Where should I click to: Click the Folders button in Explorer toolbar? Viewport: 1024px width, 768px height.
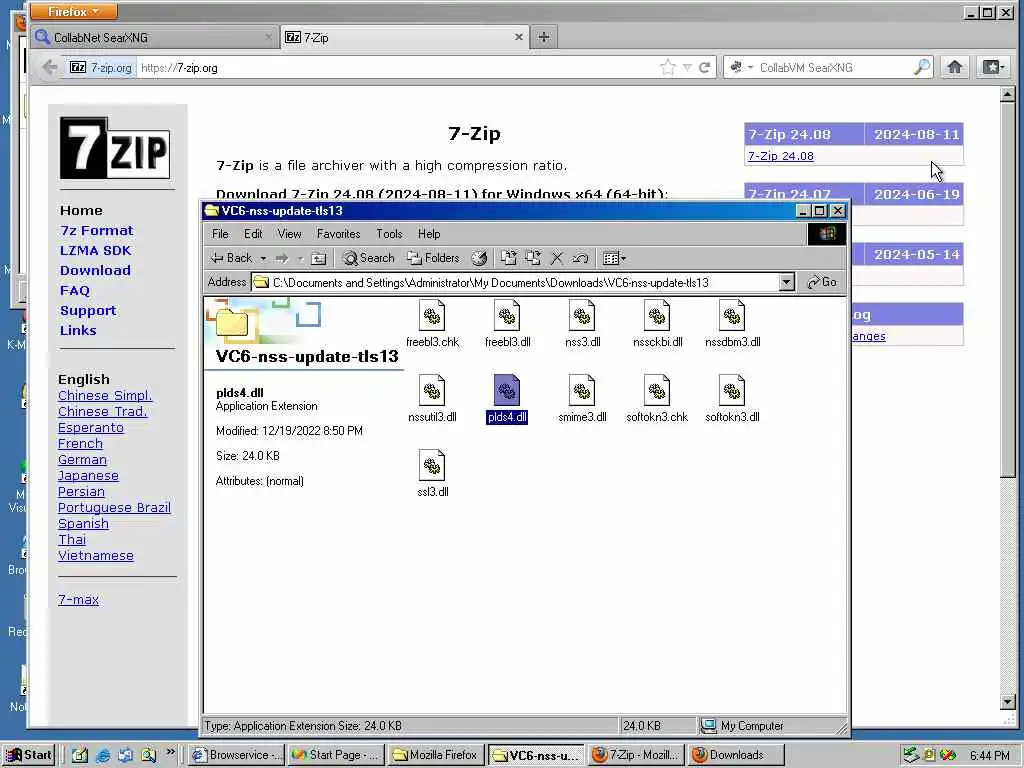tap(433, 259)
